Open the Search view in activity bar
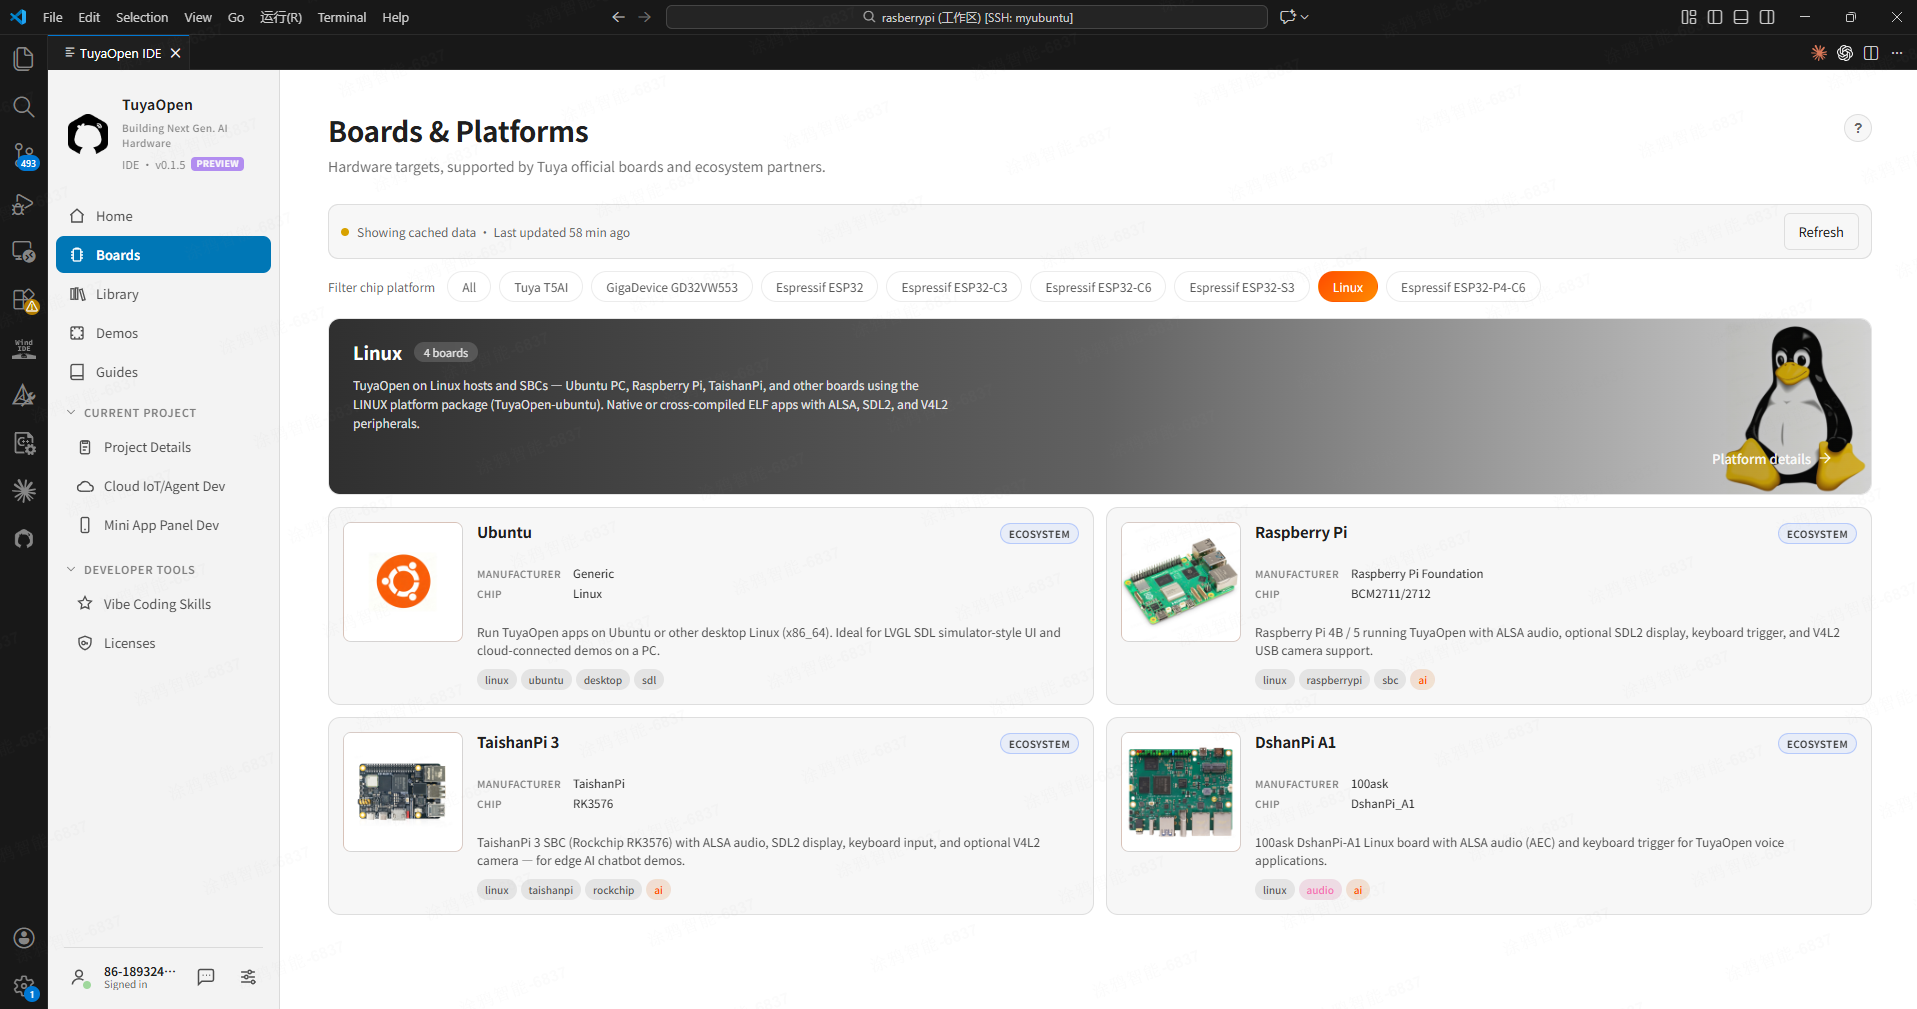This screenshot has width=1917, height=1009. click(x=23, y=107)
